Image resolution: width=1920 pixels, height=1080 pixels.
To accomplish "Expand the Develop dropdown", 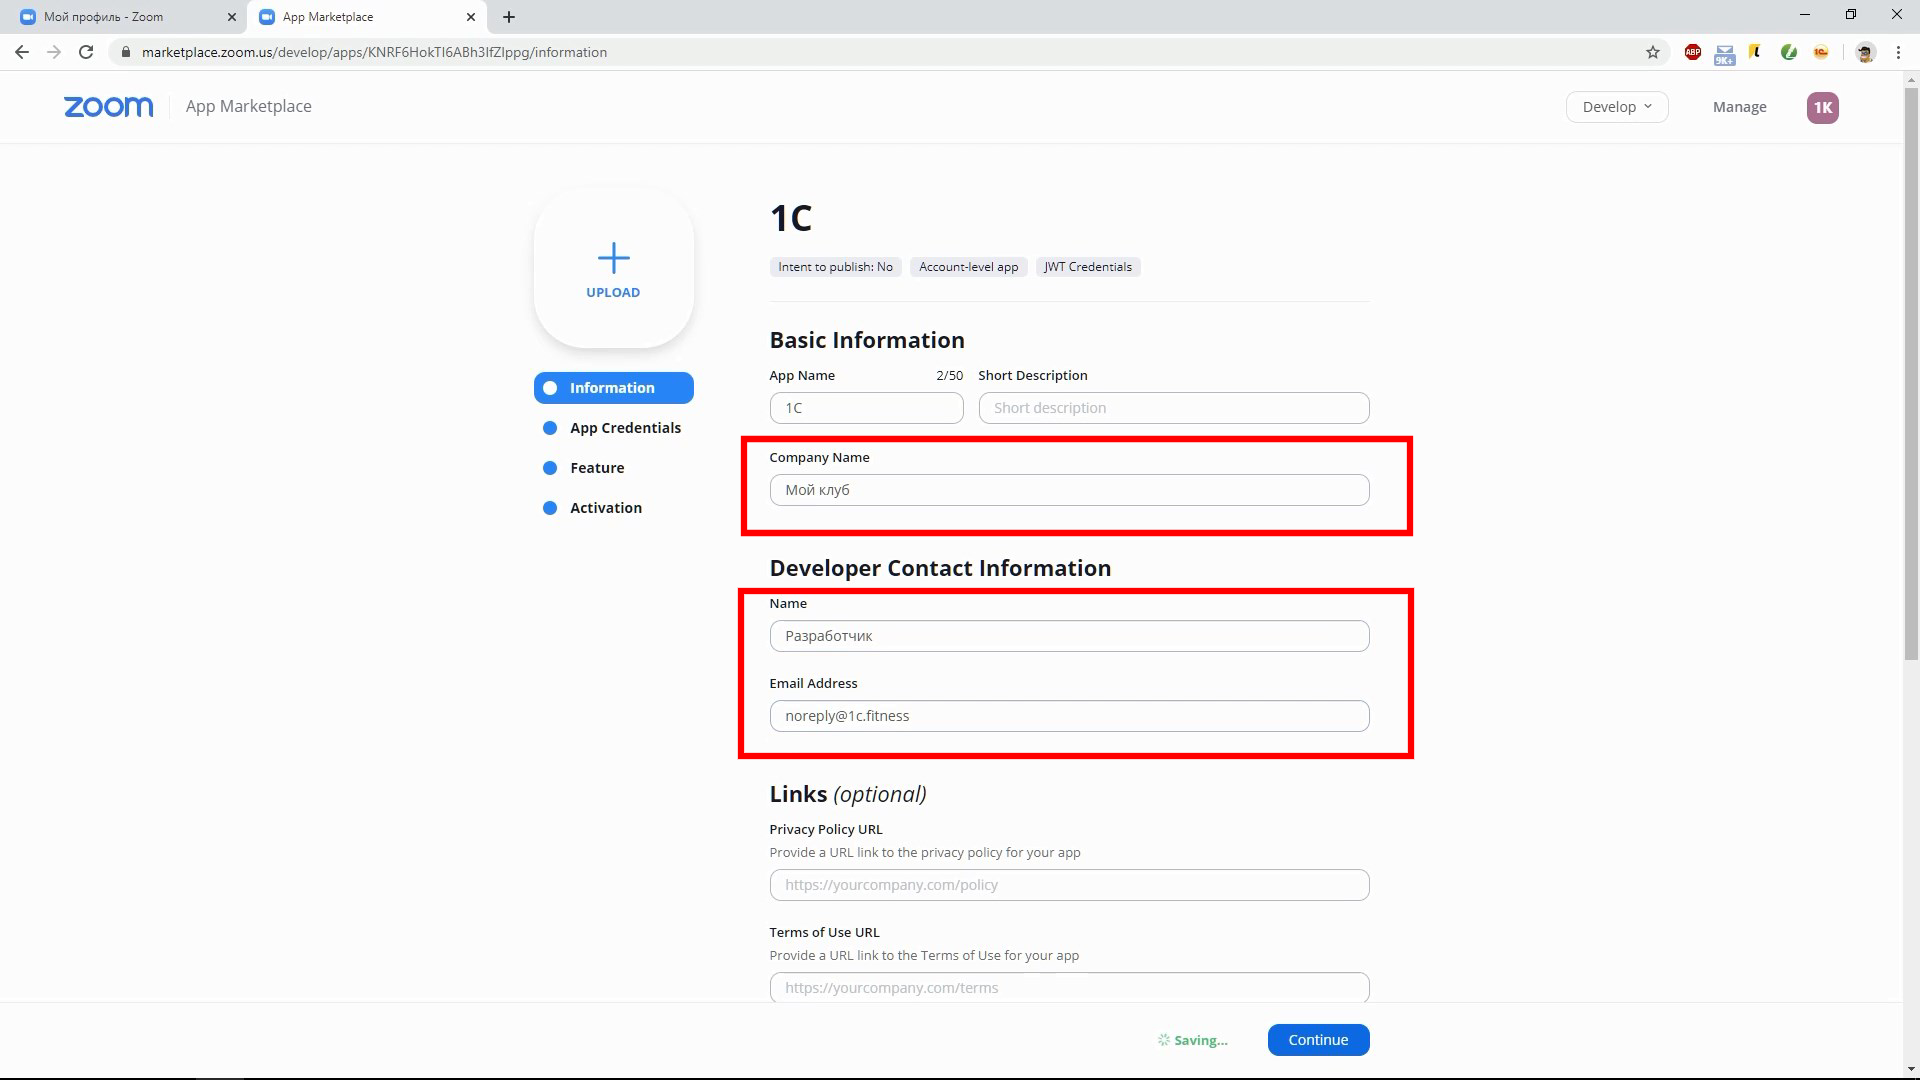I will 1617,107.
